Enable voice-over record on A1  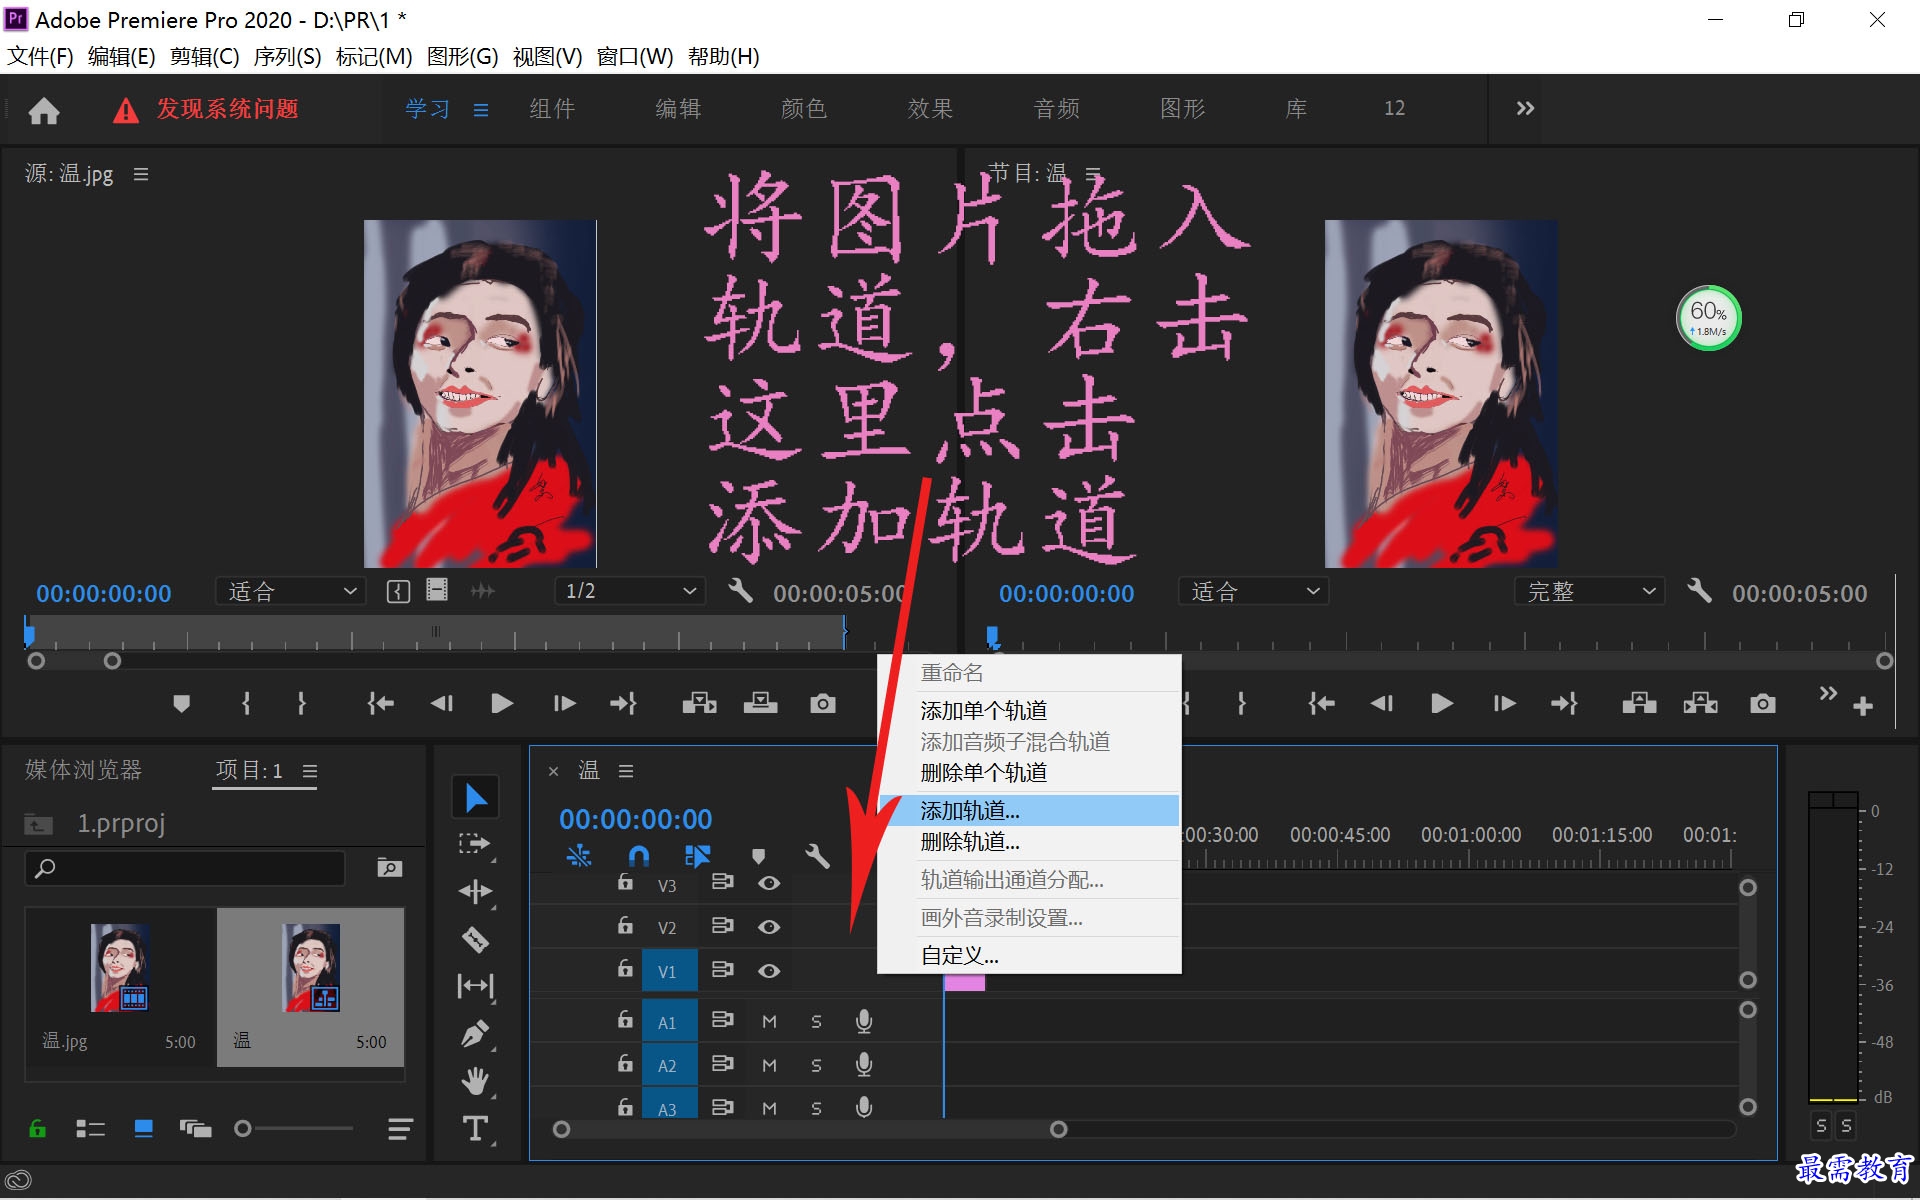click(x=864, y=1021)
